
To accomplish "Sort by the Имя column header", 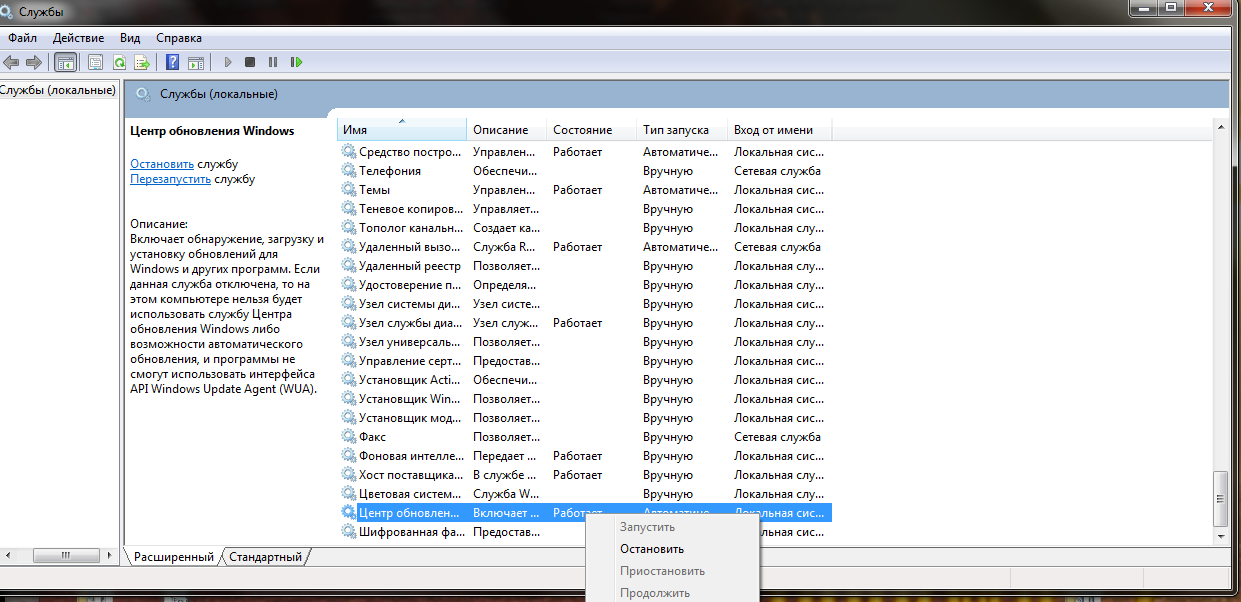I will click(402, 130).
